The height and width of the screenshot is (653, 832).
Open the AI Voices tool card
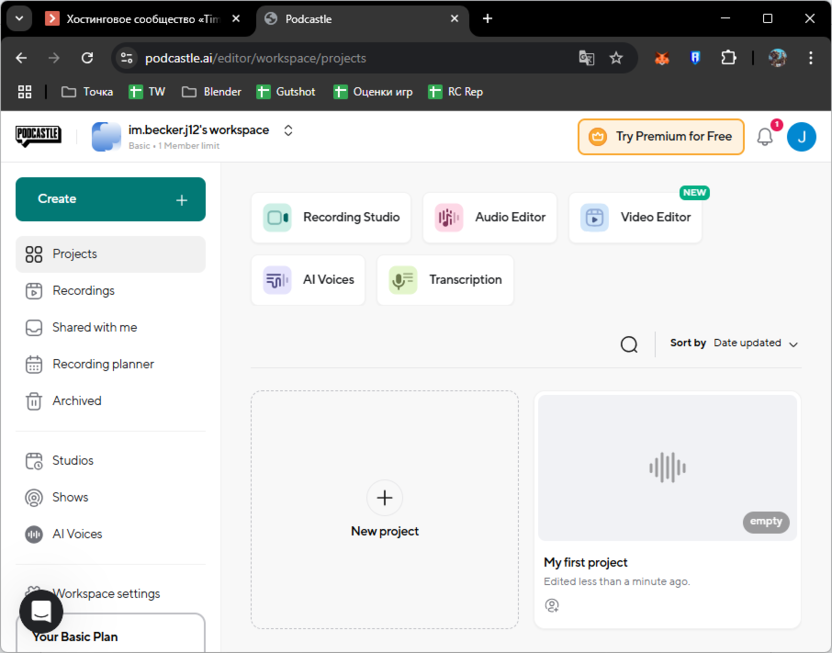click(x=309, y=280)
